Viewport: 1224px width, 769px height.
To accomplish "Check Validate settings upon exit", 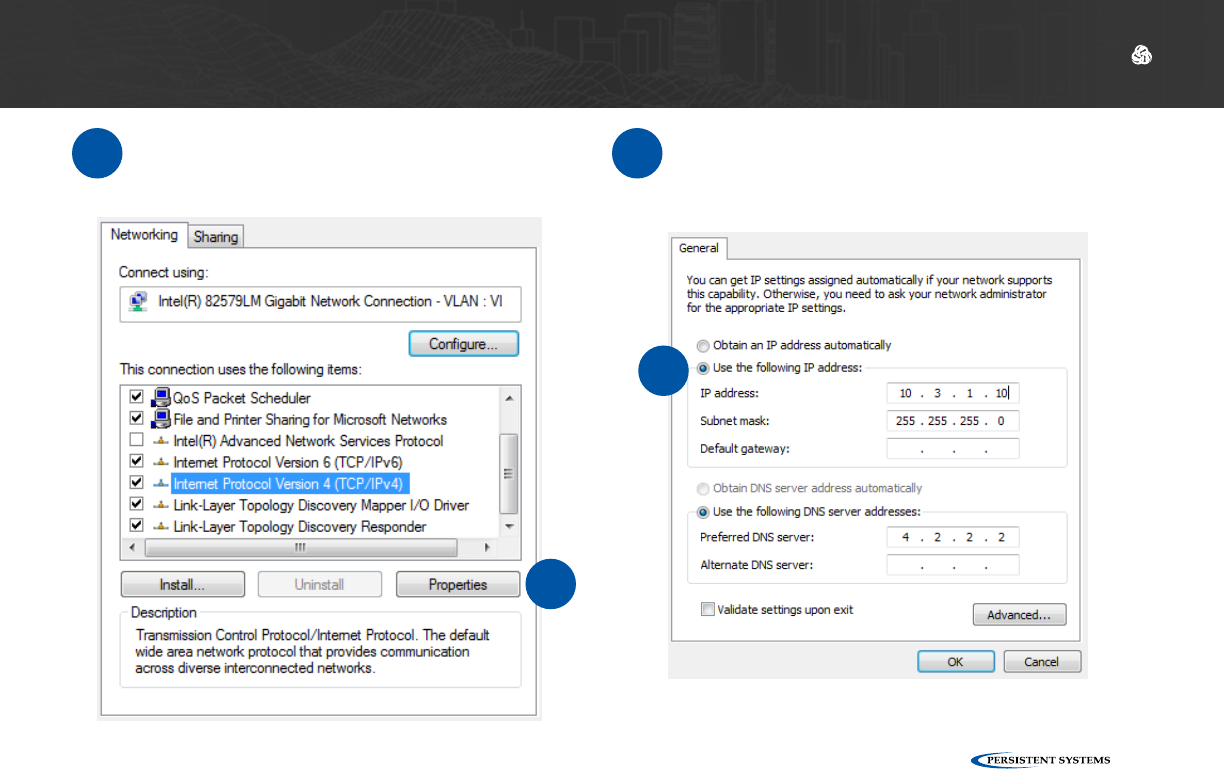I will [708, 609].
